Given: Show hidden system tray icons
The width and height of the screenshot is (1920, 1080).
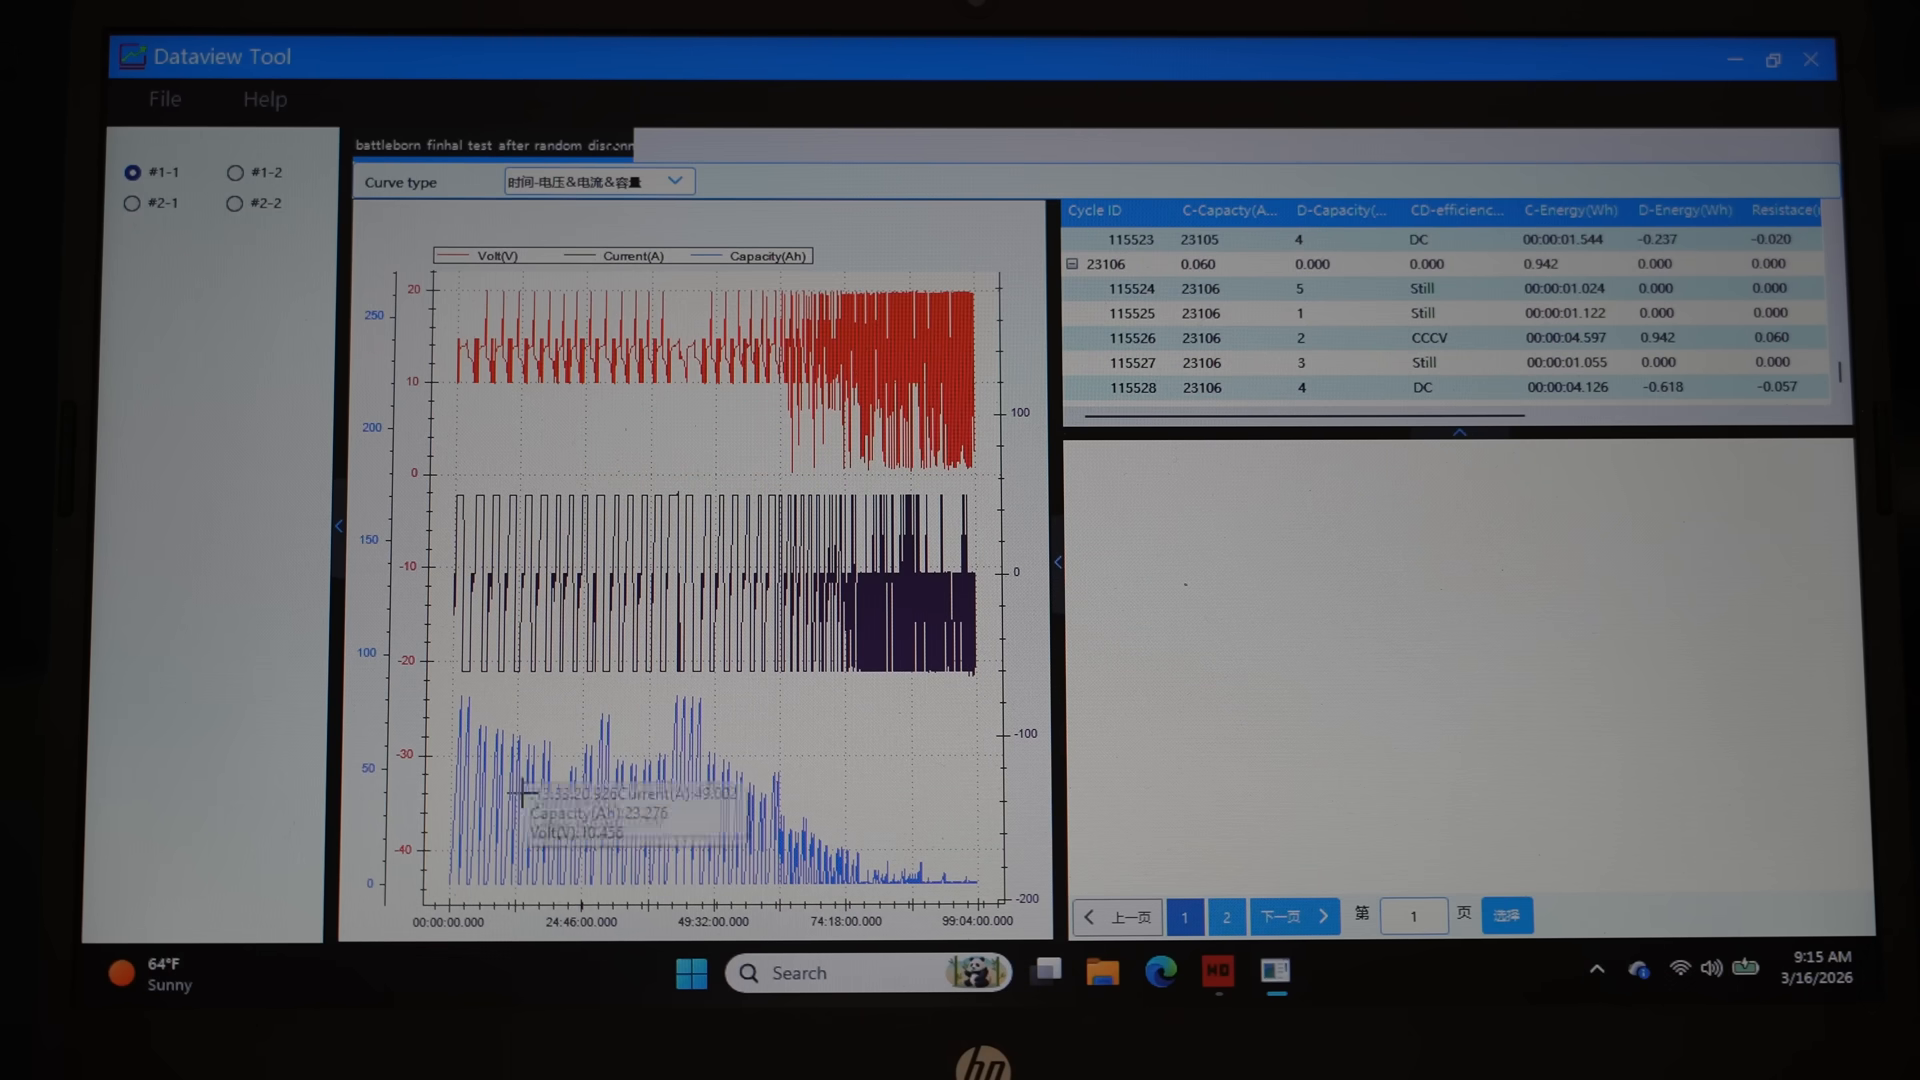Looking at the screenshot, I should 1597,969.
